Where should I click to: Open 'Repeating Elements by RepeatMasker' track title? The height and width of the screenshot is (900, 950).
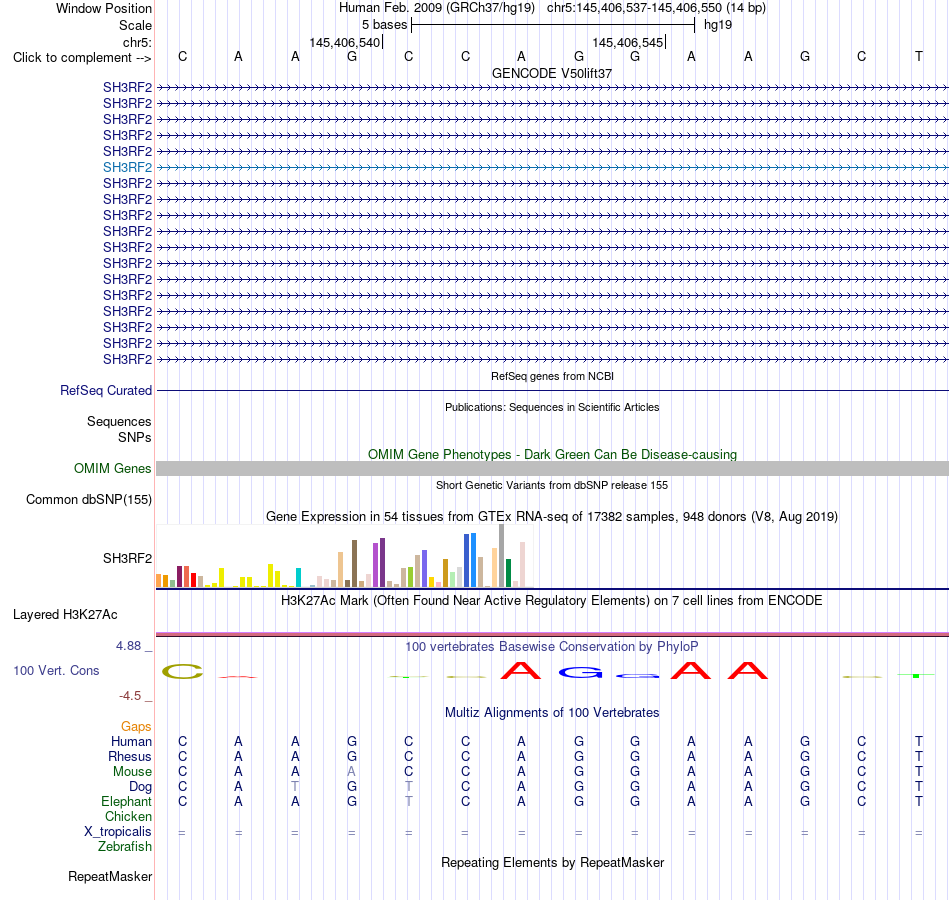coord(552,862)
